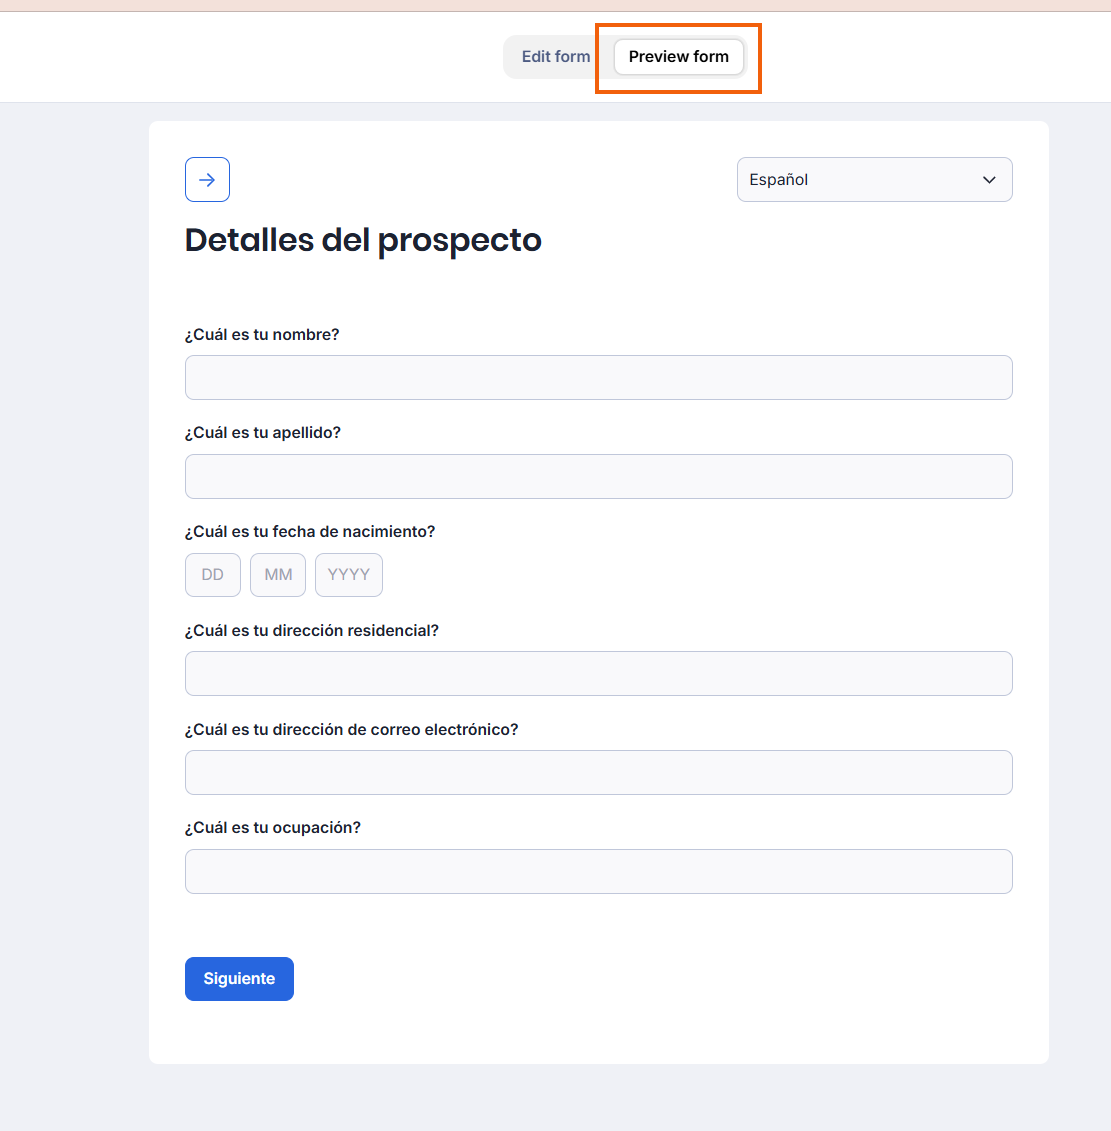The width and height of the screenshot is (1111, 1131).
Task: Click the '¿Cuál es tu ocupación?' label
Action: [x=273, y=828]
